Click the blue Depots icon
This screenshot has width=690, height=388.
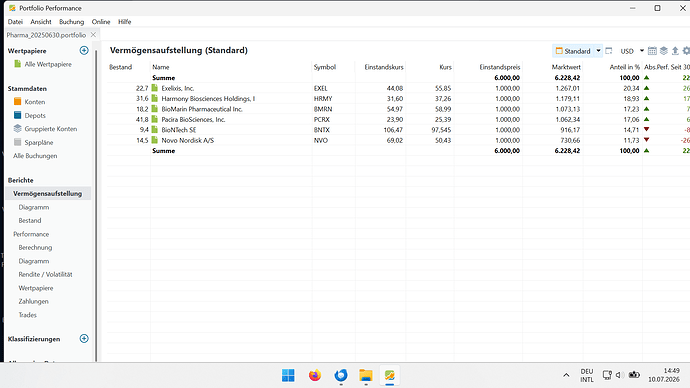pyautogui.click(x=18, y=115)
